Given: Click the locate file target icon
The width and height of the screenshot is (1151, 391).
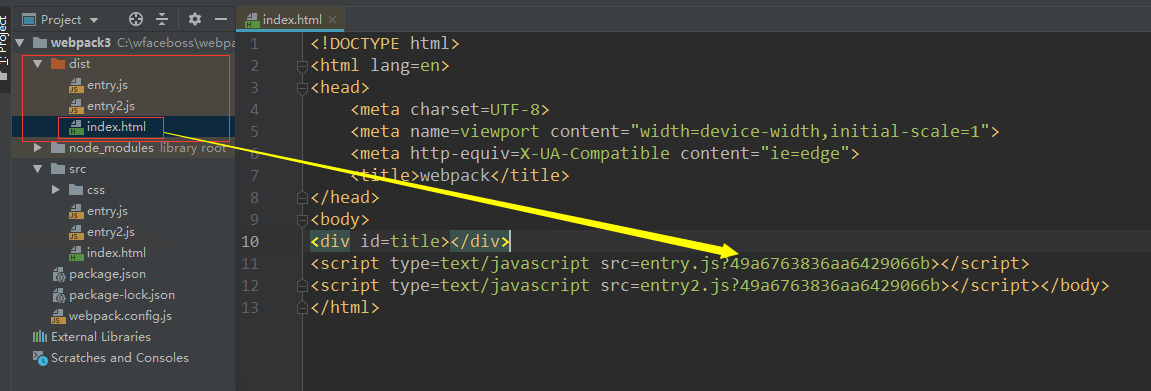Looking at the screenshot, I should coord(136,20).
